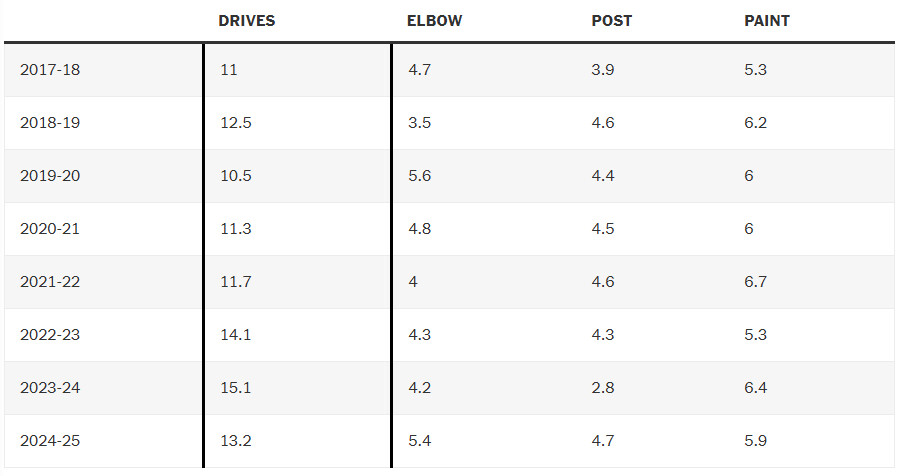Click the 12.5 drives value for 2018-19
Viewport: 899px width, 476px height.
(234, 123)
